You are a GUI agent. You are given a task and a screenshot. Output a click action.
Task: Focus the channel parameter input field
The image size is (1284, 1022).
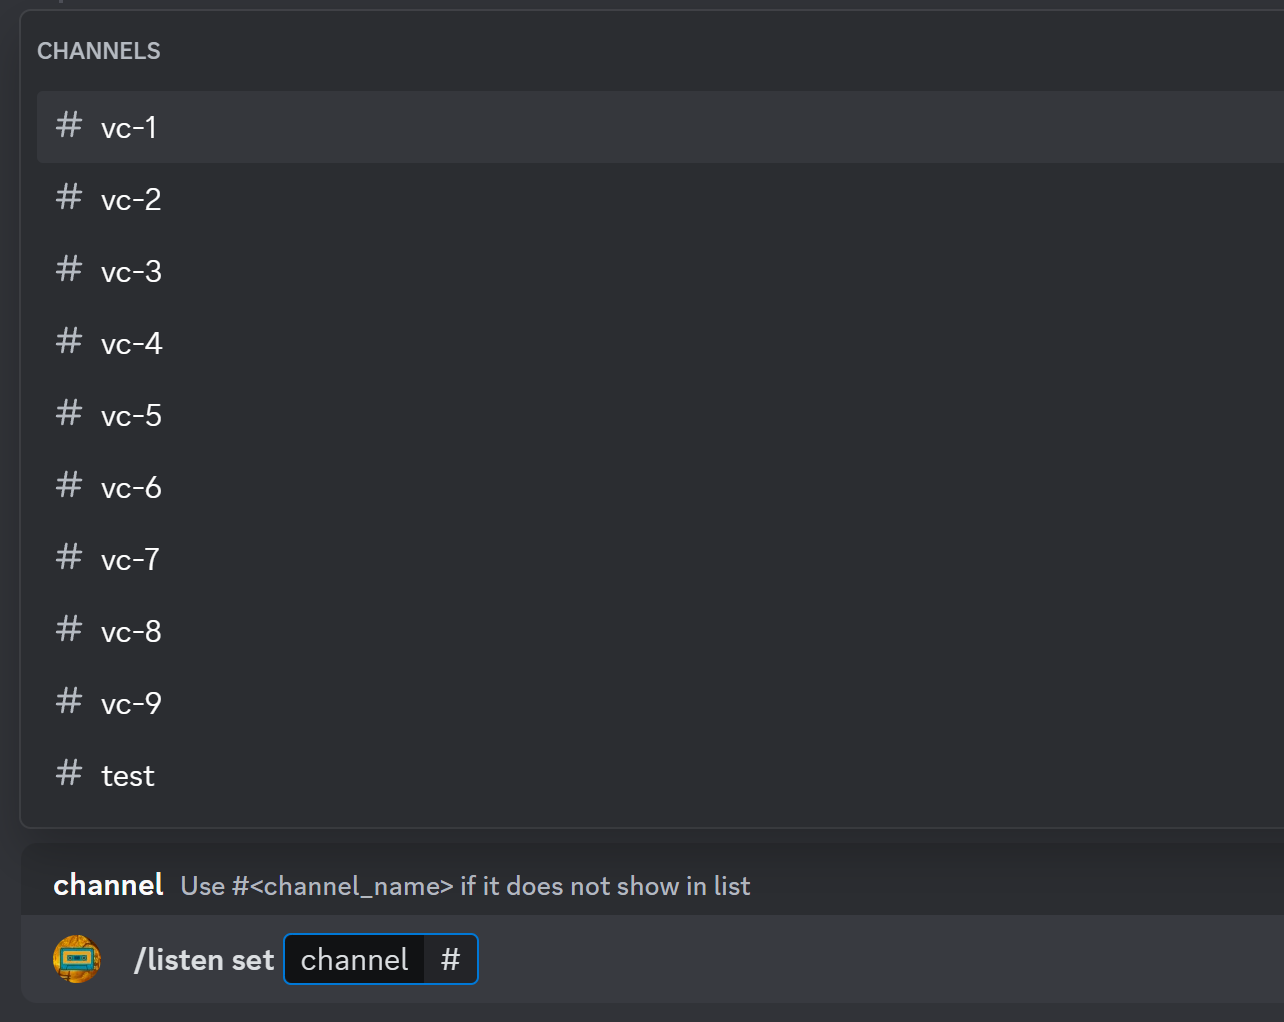click(451, 960)
